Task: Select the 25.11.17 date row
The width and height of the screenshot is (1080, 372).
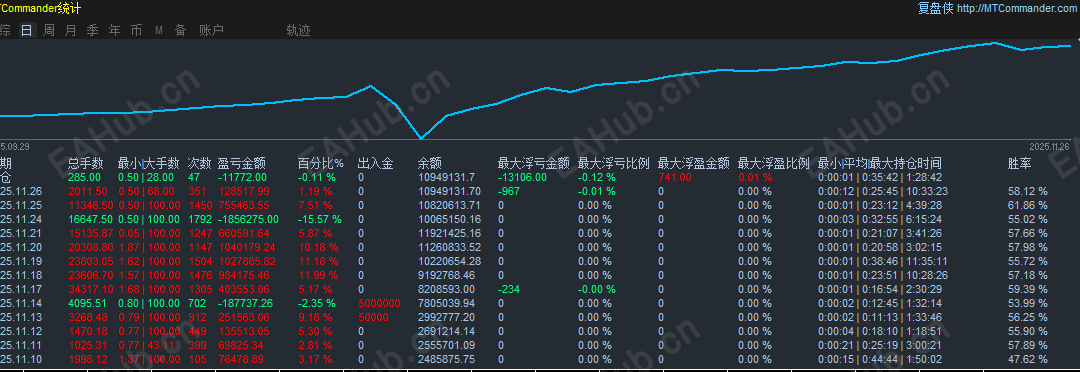Action: click(x=540, y=289)
